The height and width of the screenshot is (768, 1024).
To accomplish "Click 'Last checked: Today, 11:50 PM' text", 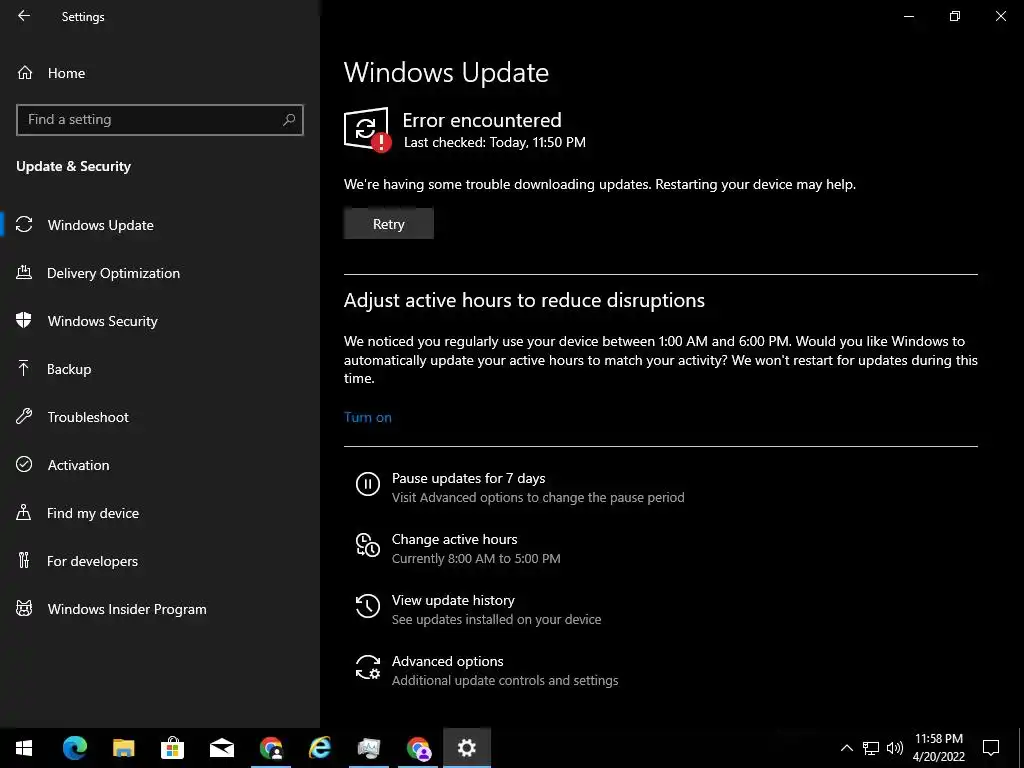I will [x=494, y=142].
